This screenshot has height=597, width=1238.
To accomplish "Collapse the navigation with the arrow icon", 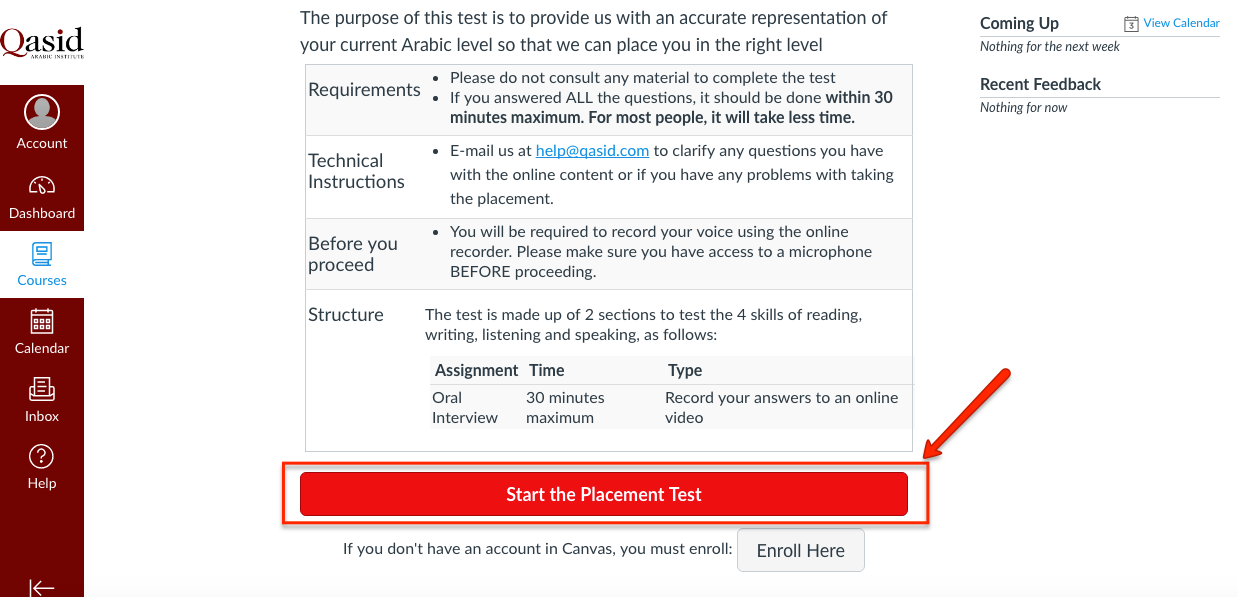I will coord(42,587).
